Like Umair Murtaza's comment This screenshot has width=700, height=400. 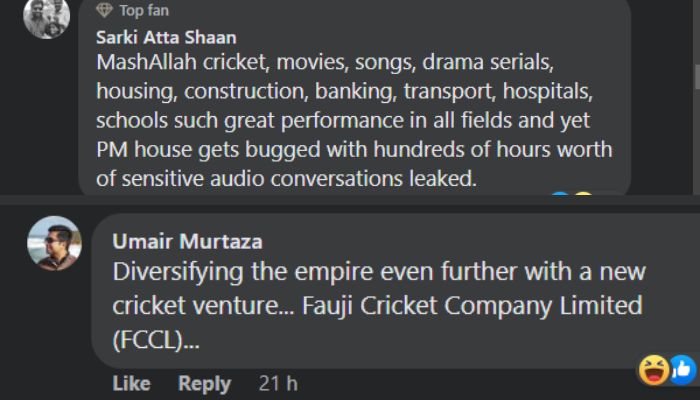(131, 383)
